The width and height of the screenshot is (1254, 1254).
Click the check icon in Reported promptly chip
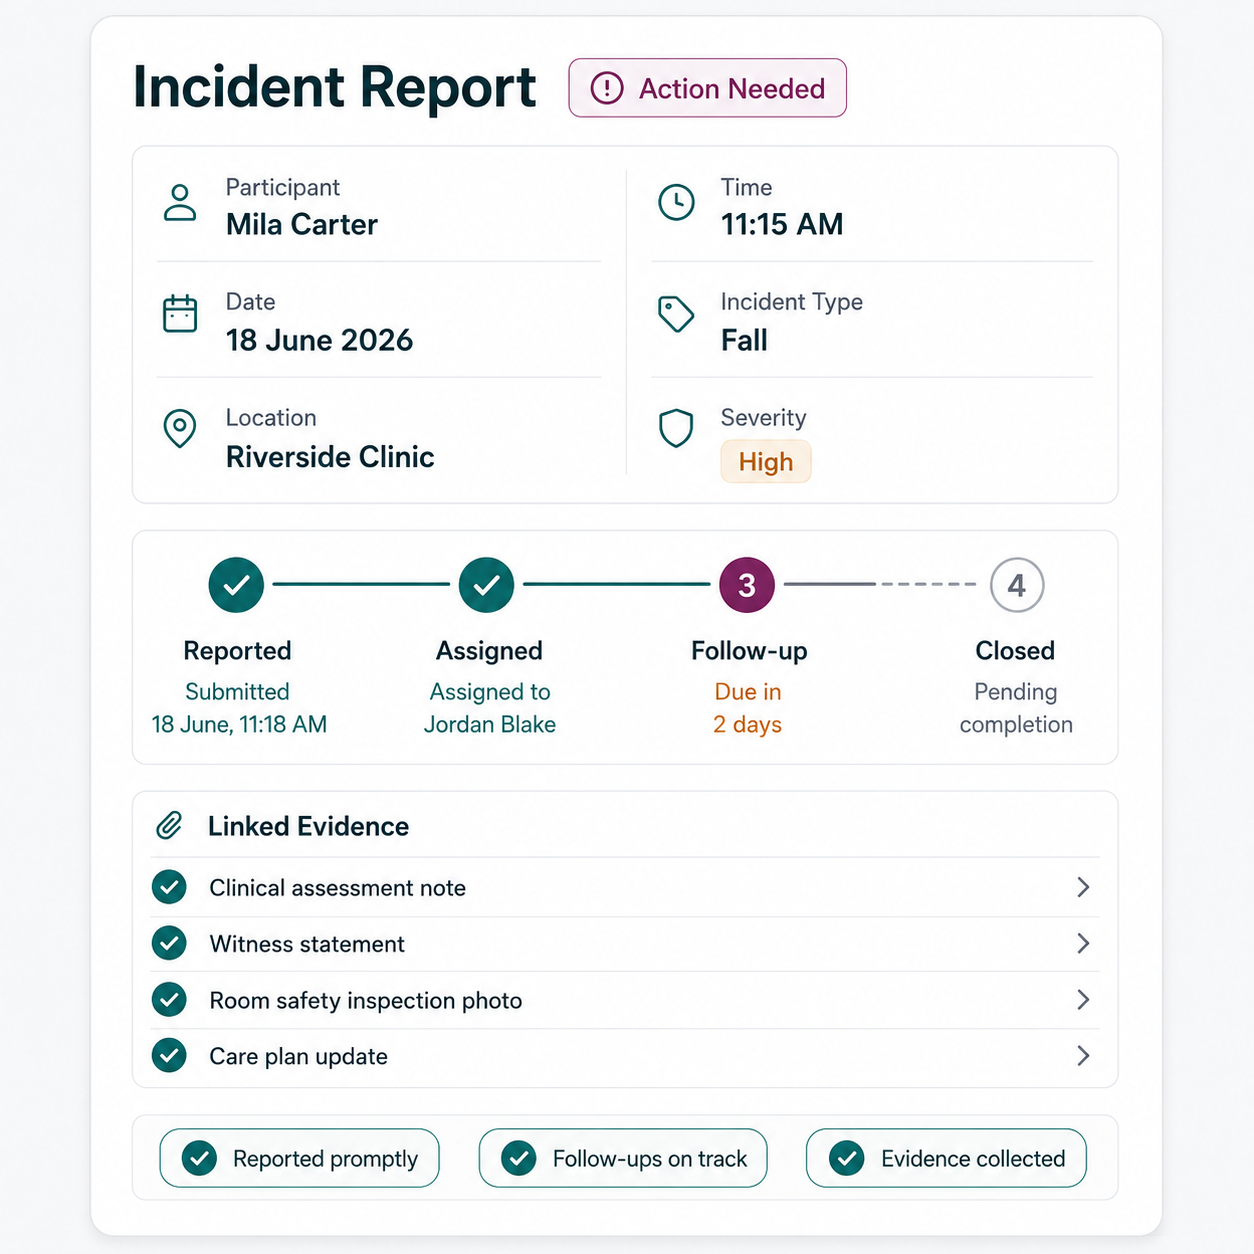click(199, 1158)
